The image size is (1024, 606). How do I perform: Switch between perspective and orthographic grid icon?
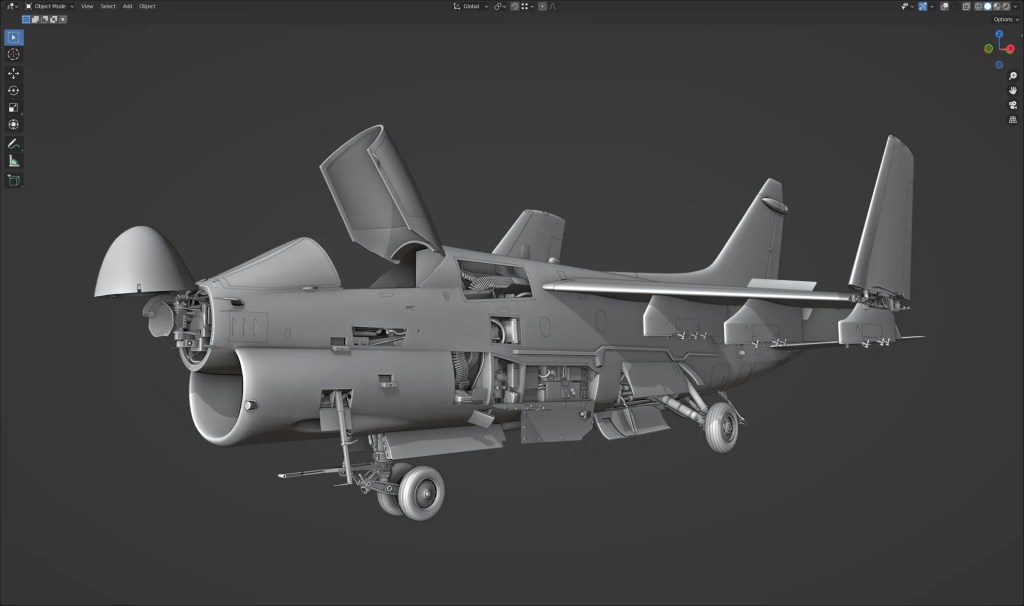1013,120
